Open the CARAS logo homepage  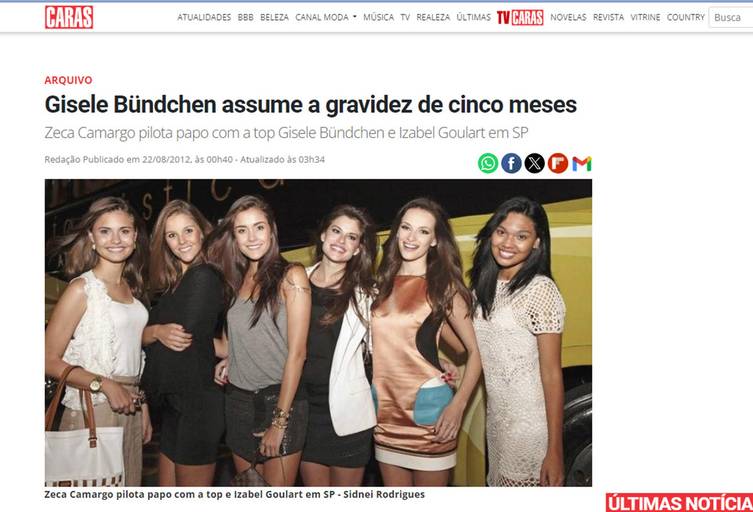(x=69, y=17)
